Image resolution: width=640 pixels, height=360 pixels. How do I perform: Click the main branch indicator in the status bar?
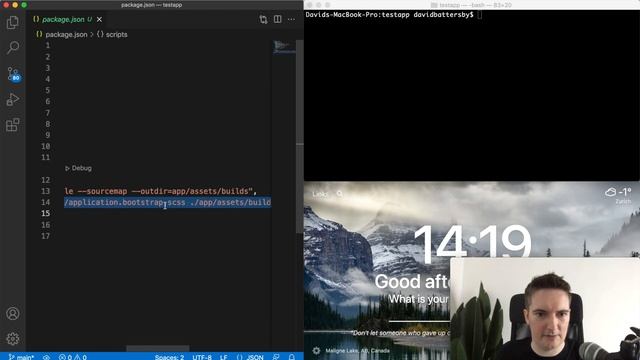[x=21, y=357]
